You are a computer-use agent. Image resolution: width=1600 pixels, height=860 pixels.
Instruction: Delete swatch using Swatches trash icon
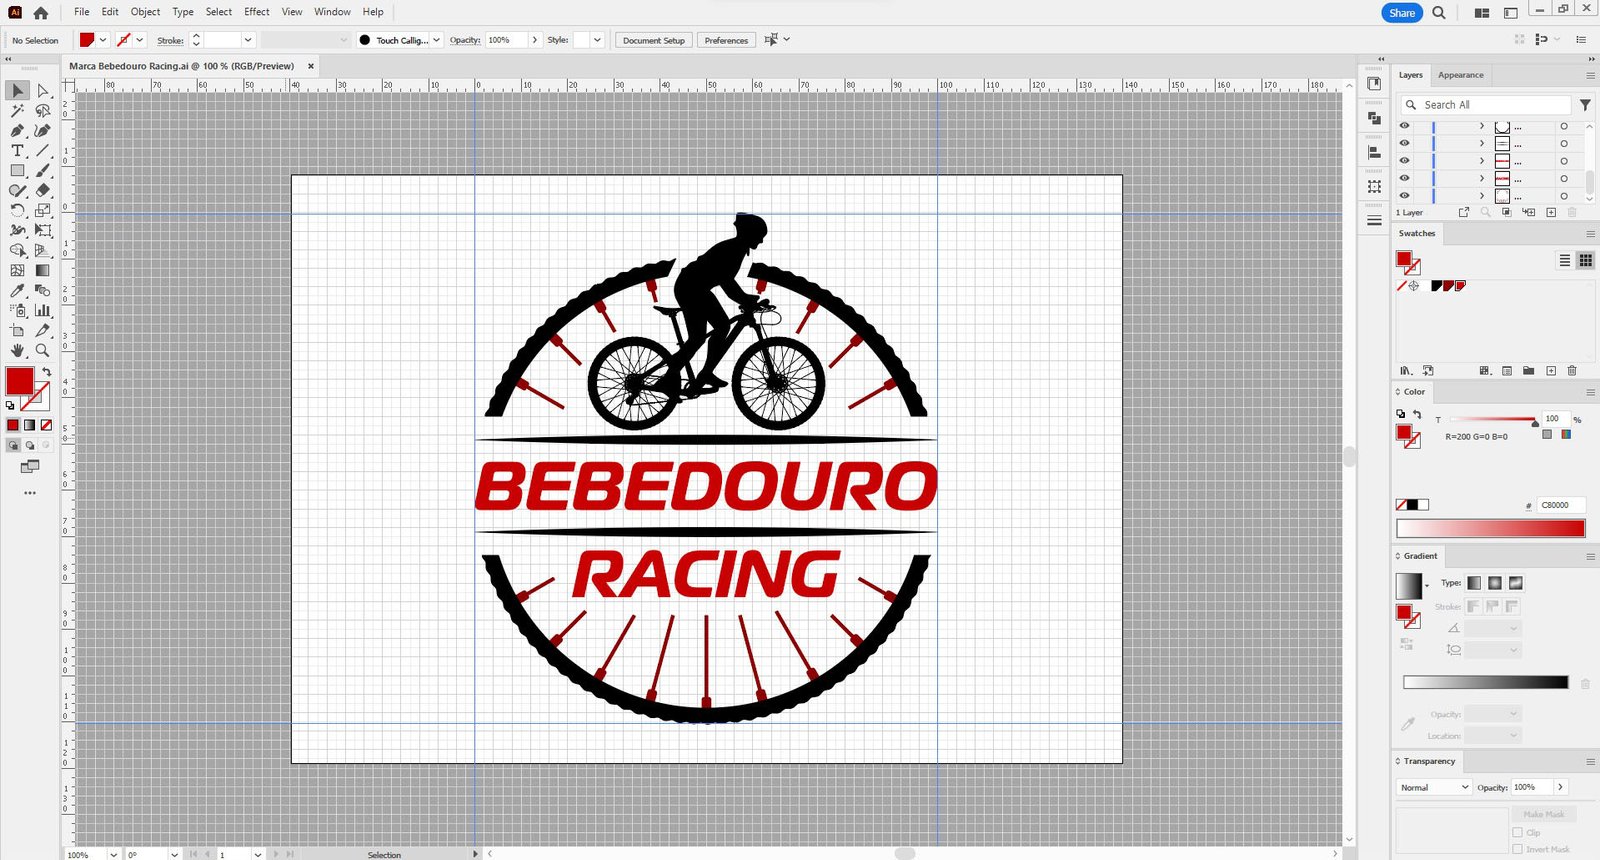point(1572,371)
